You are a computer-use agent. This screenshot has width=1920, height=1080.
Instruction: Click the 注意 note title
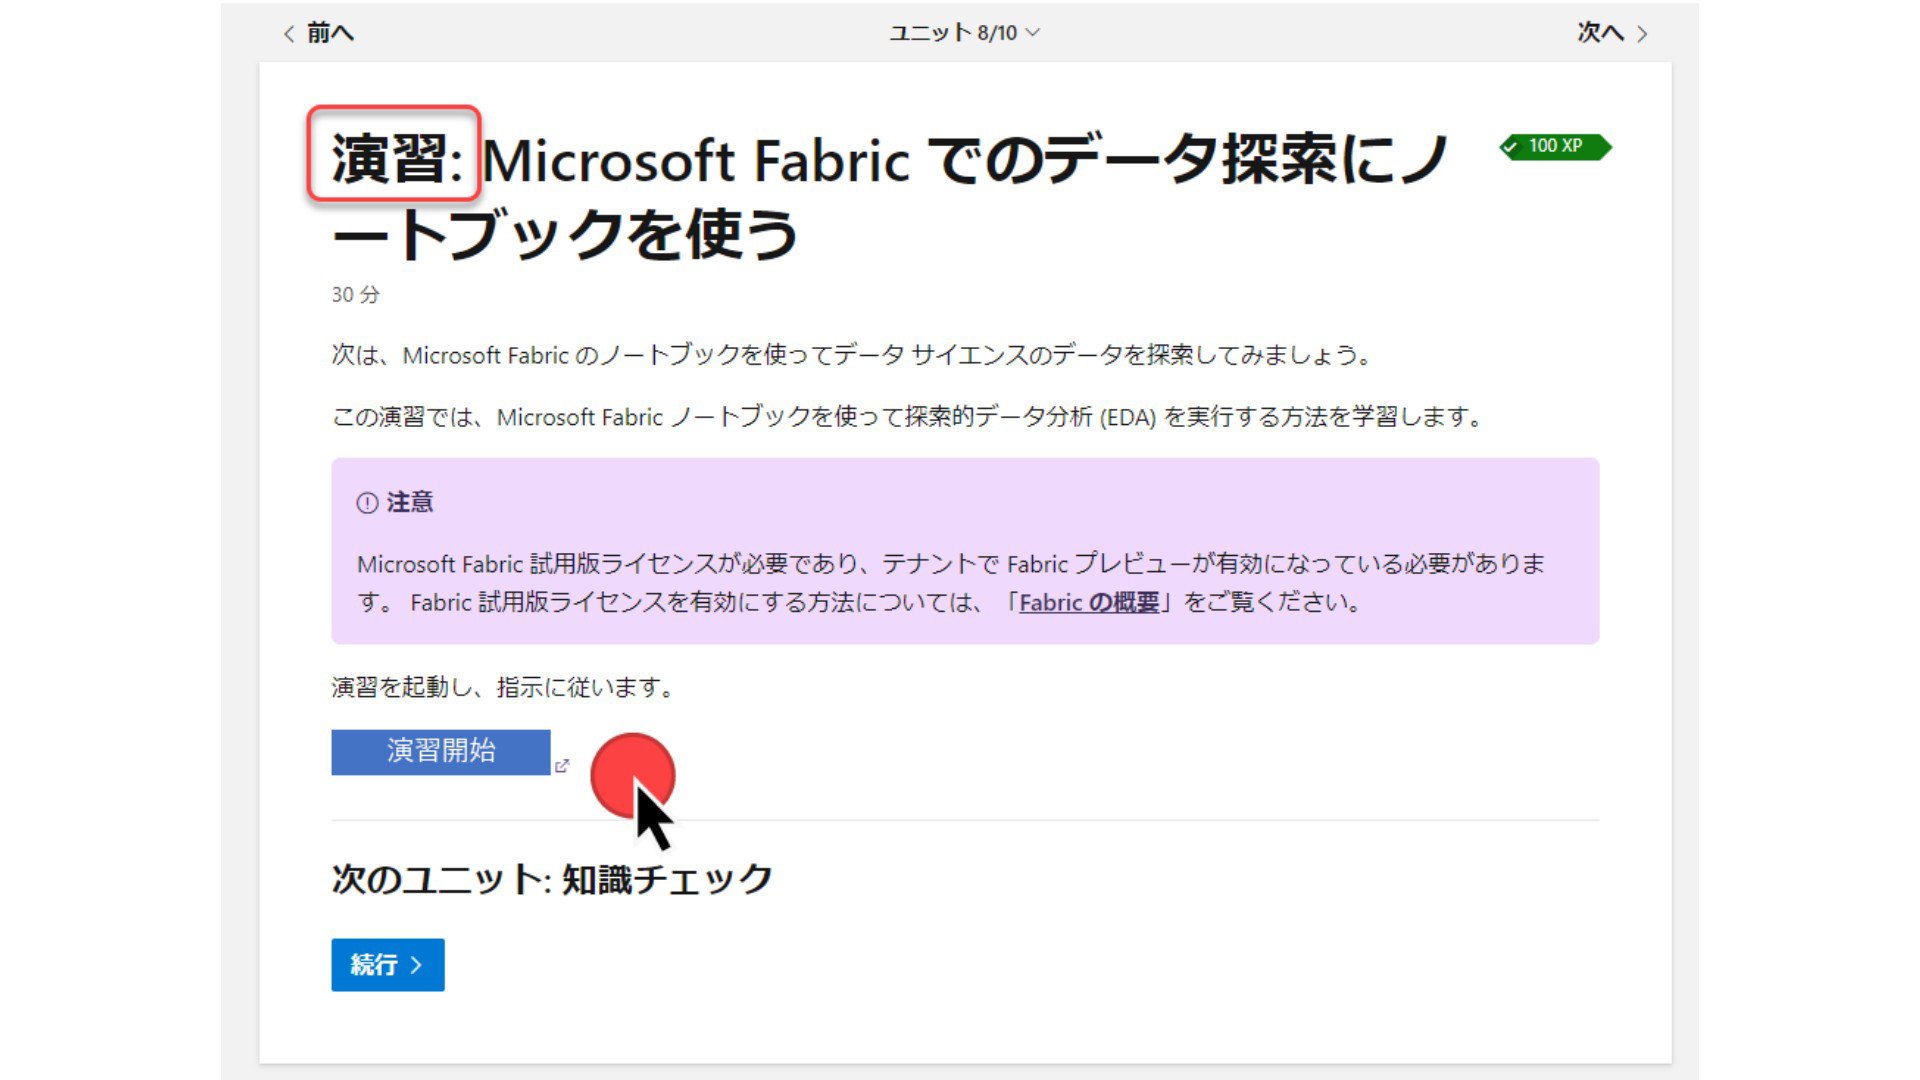click(410, 502)
